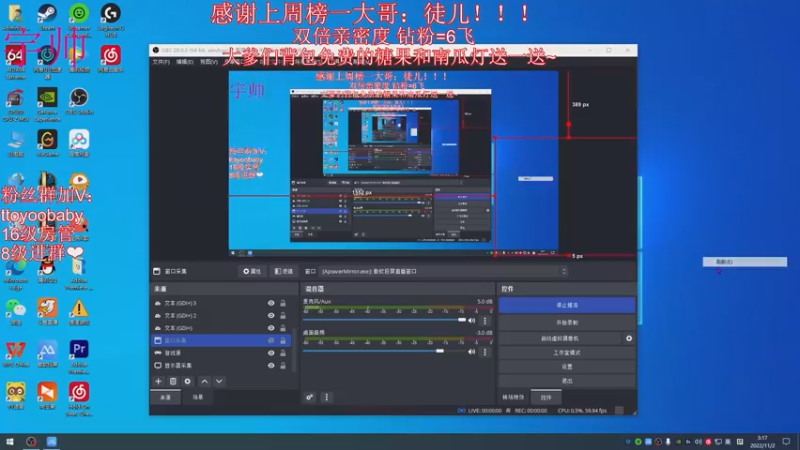The height and width of the screenshot is (450, 800).
Task: Open the 滤镜 button in source toolbar
Action: pos(284,271)
